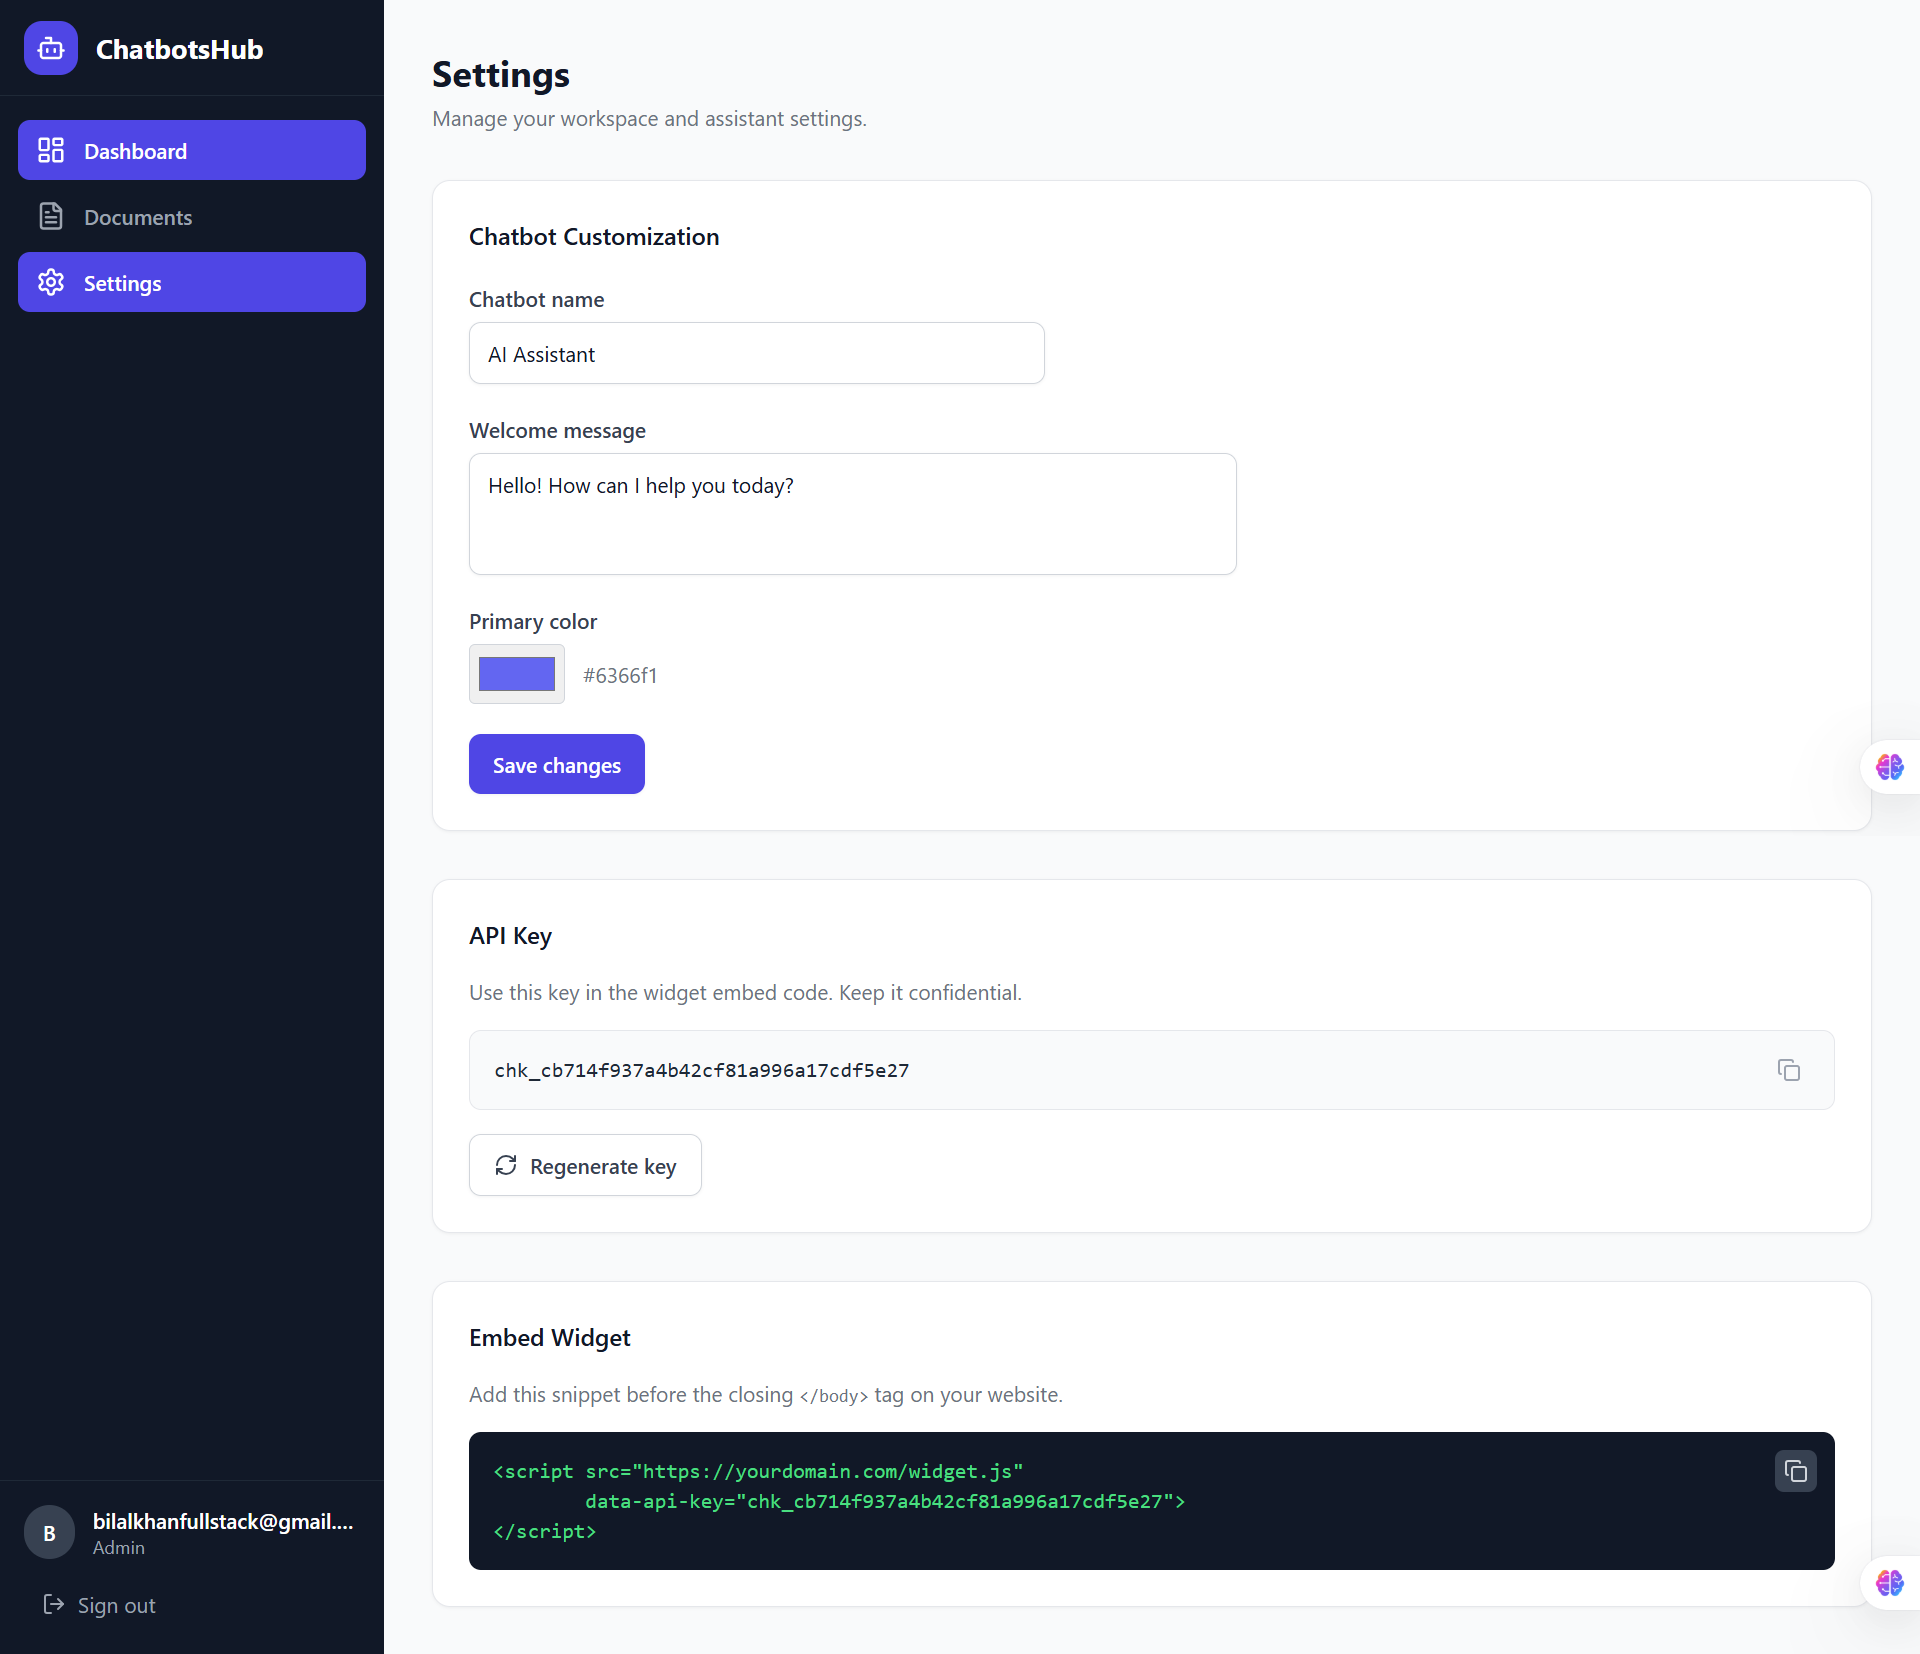Navigate to the Dashboard page
Viewport: 1920px width, 1654px height.
pos(136,150)
